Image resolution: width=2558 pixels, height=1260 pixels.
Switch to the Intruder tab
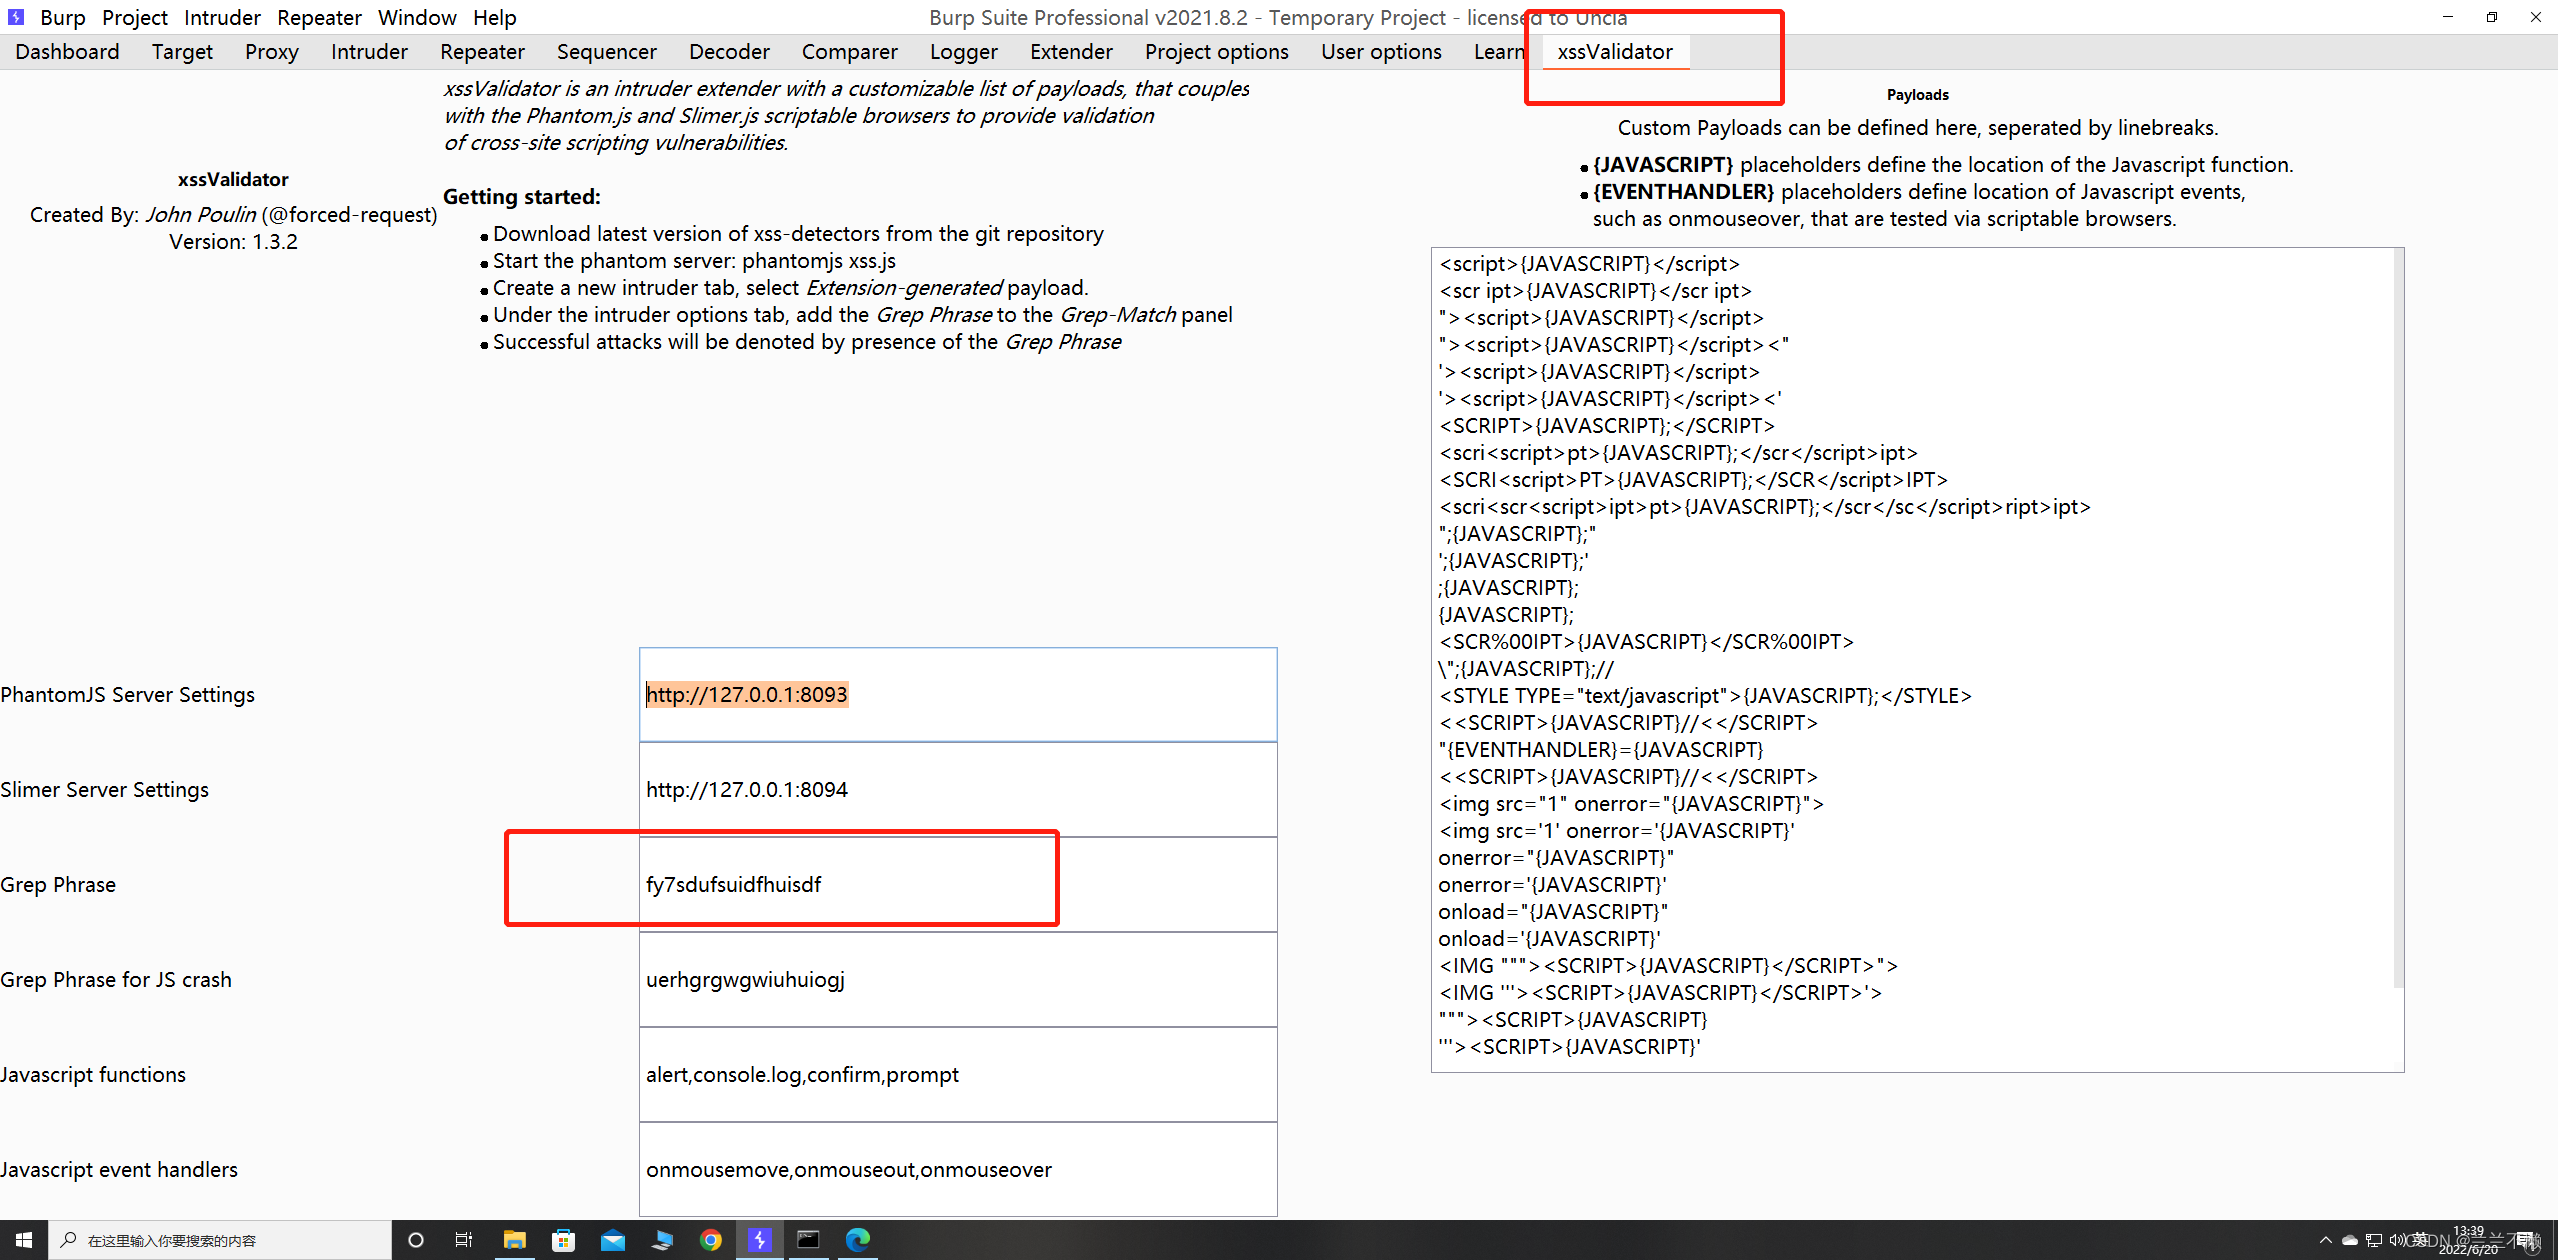369,52
